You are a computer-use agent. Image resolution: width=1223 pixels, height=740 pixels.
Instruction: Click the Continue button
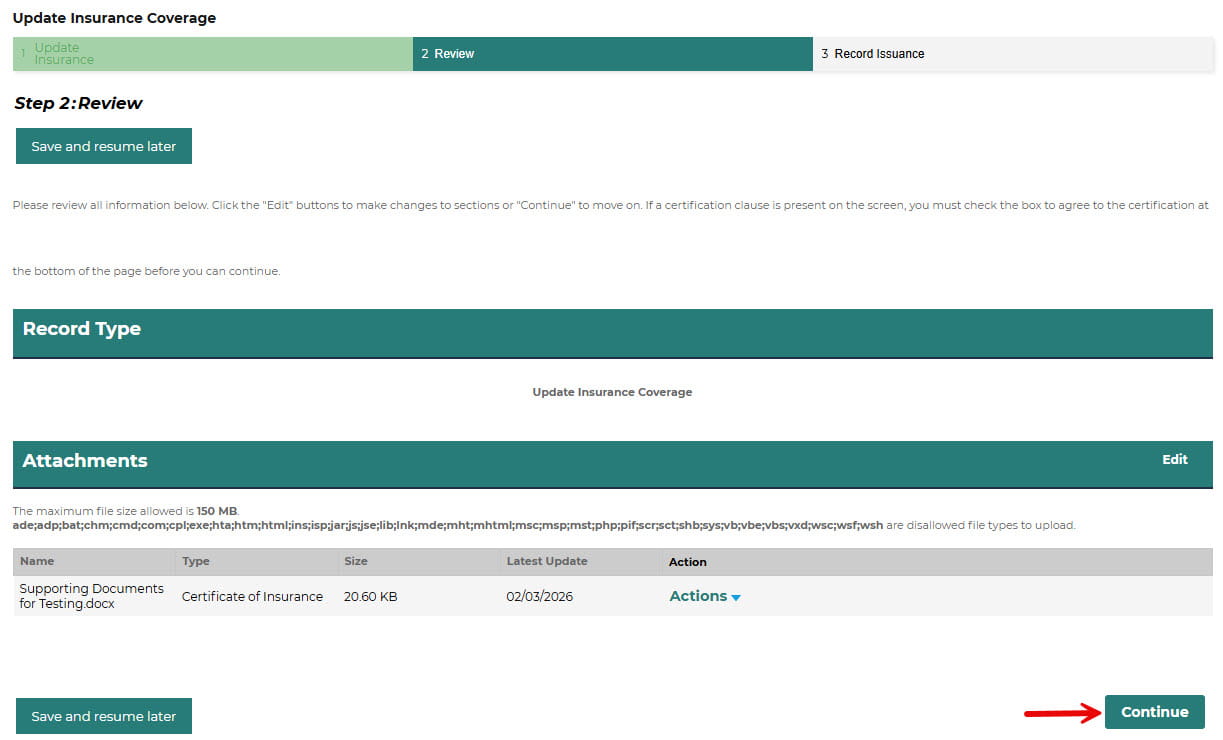1154,712
